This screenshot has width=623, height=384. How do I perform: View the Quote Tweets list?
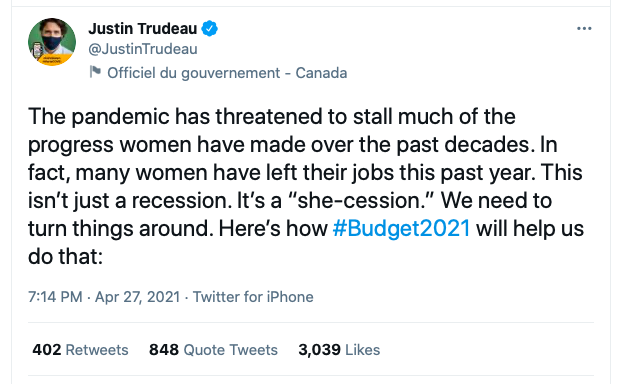(230, 350)
